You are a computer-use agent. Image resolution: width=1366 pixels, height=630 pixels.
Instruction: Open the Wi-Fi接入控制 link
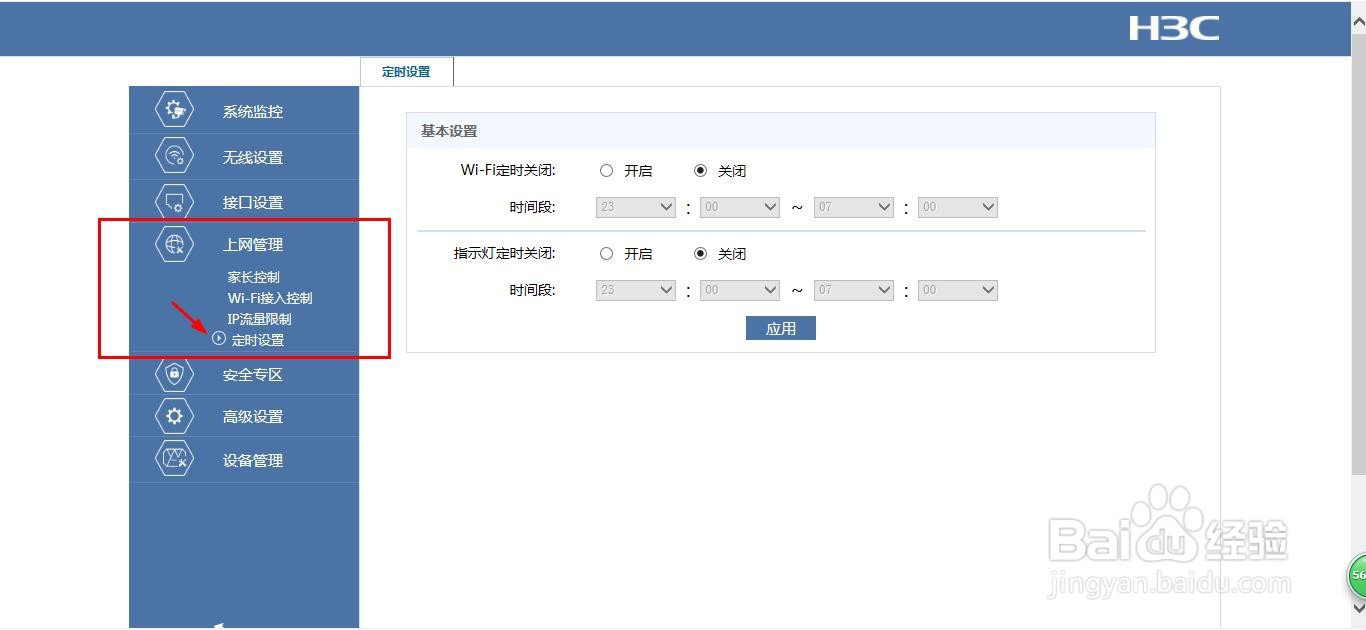click(271, 298)
